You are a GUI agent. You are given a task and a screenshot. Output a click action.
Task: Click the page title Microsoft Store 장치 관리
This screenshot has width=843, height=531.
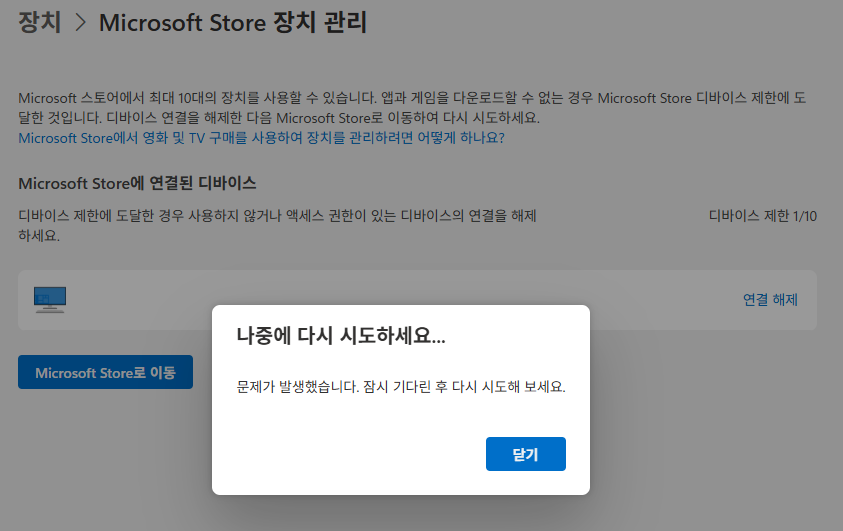tap(233, 23)
